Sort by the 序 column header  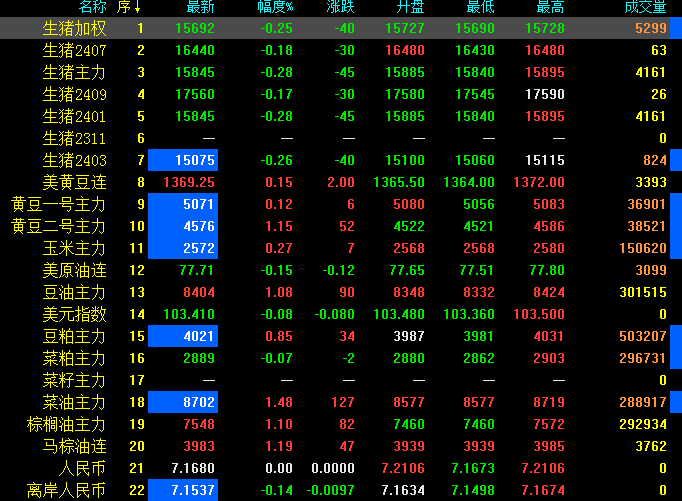click(128, 7)
